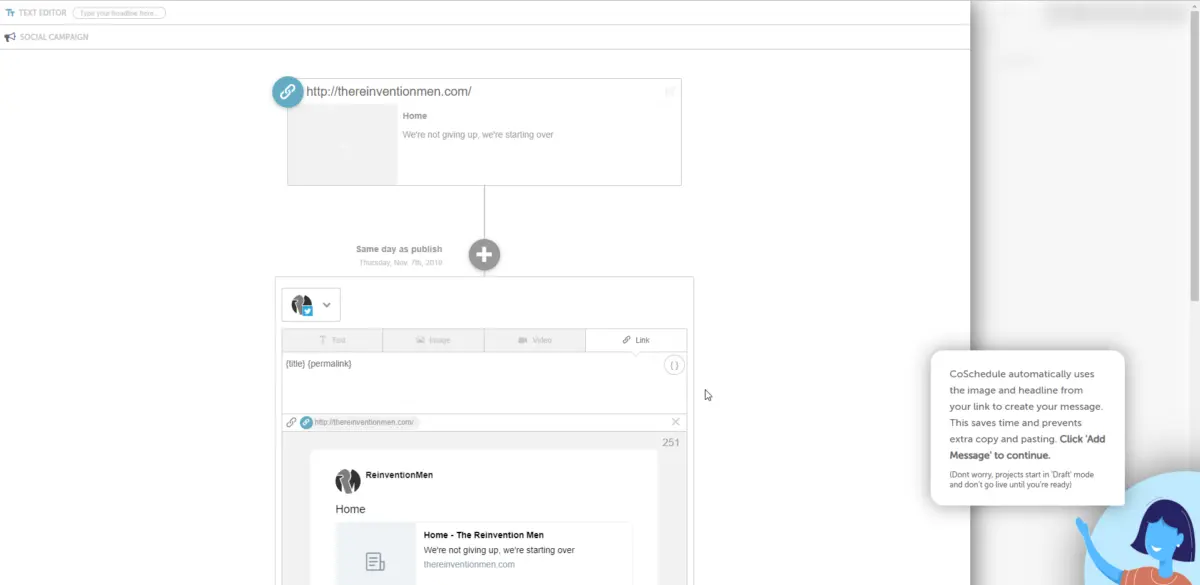
Task: Click the link preview thumbnail placeholder at top
Action: click(343, 145)
